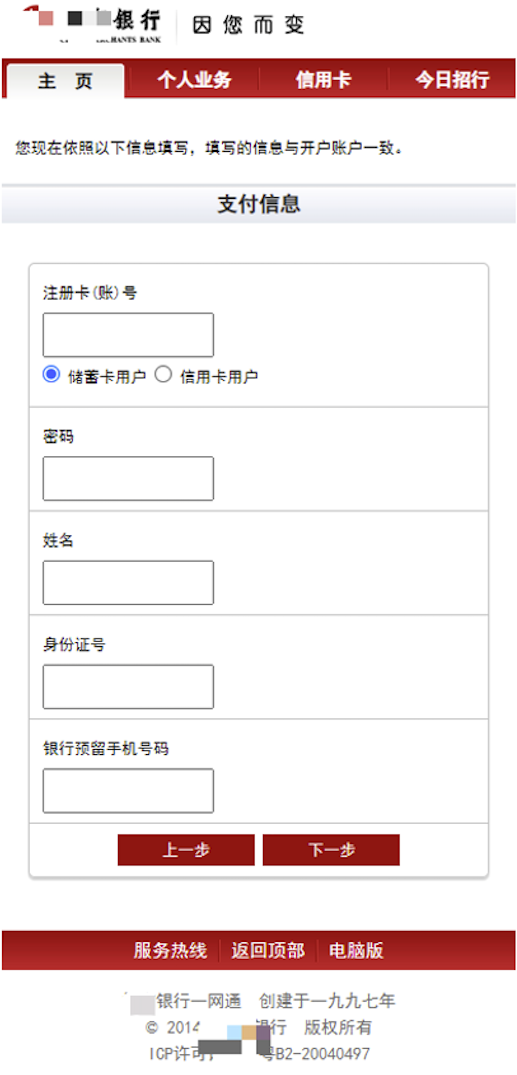517x1075 pixels.
Task: Open the 信用卡 tab
Action: pyautogui.click(x=324, y=80)
